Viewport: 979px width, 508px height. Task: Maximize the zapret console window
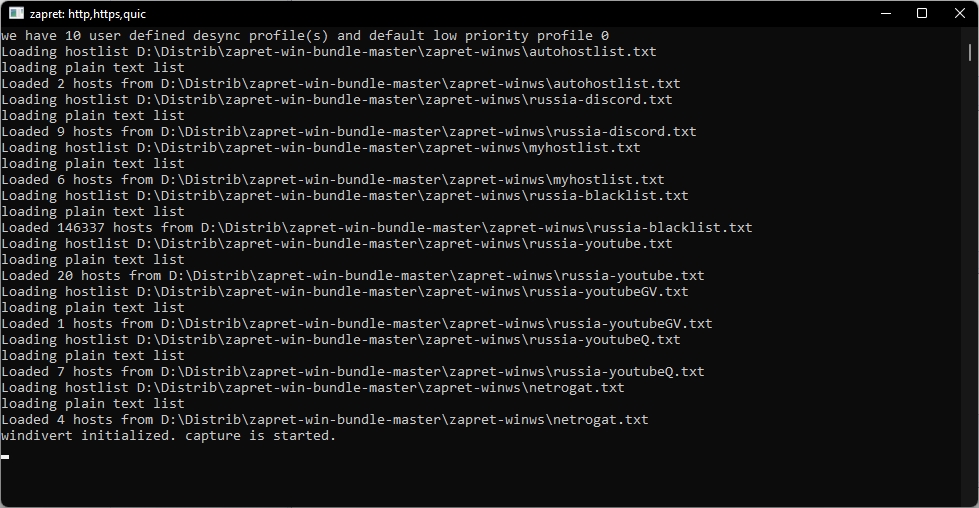[x=922, y=13]
